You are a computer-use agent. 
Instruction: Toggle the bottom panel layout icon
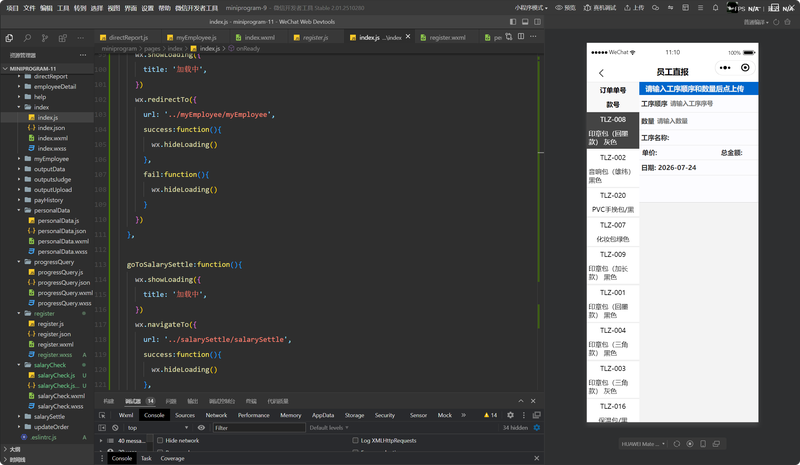[525, 22]
